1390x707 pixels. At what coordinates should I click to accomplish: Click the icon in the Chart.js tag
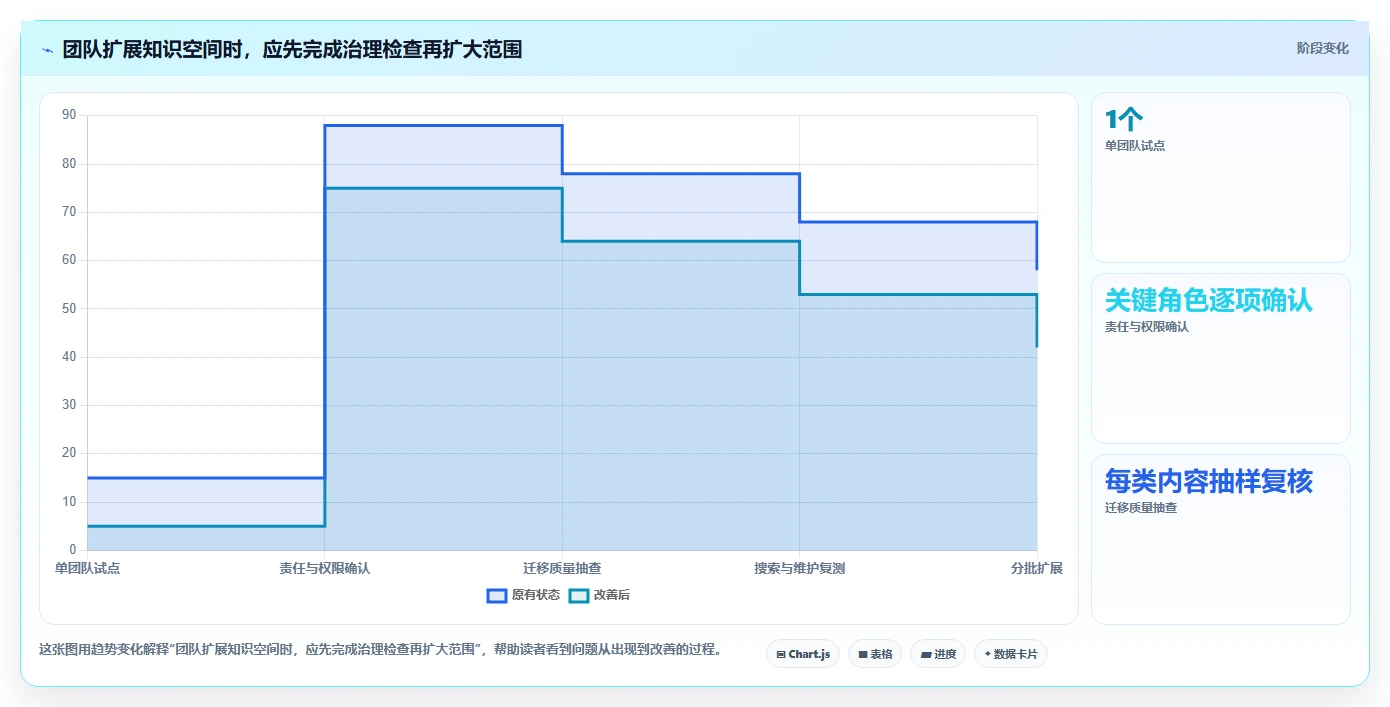click(781, 654)
